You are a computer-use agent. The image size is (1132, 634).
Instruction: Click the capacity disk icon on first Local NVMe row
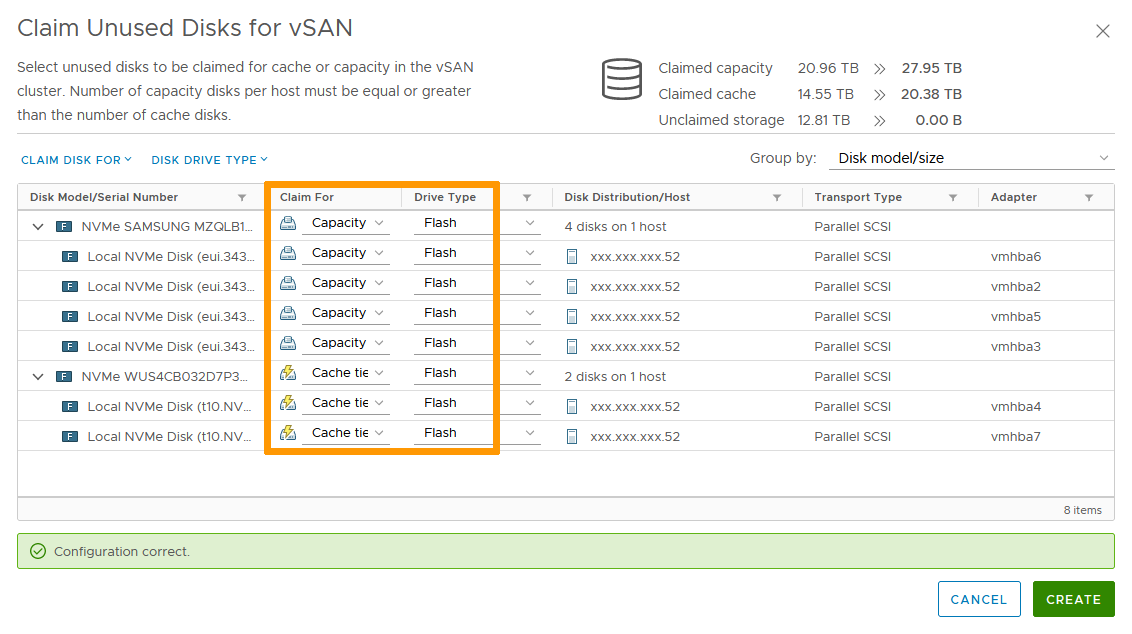coord(288,252)
